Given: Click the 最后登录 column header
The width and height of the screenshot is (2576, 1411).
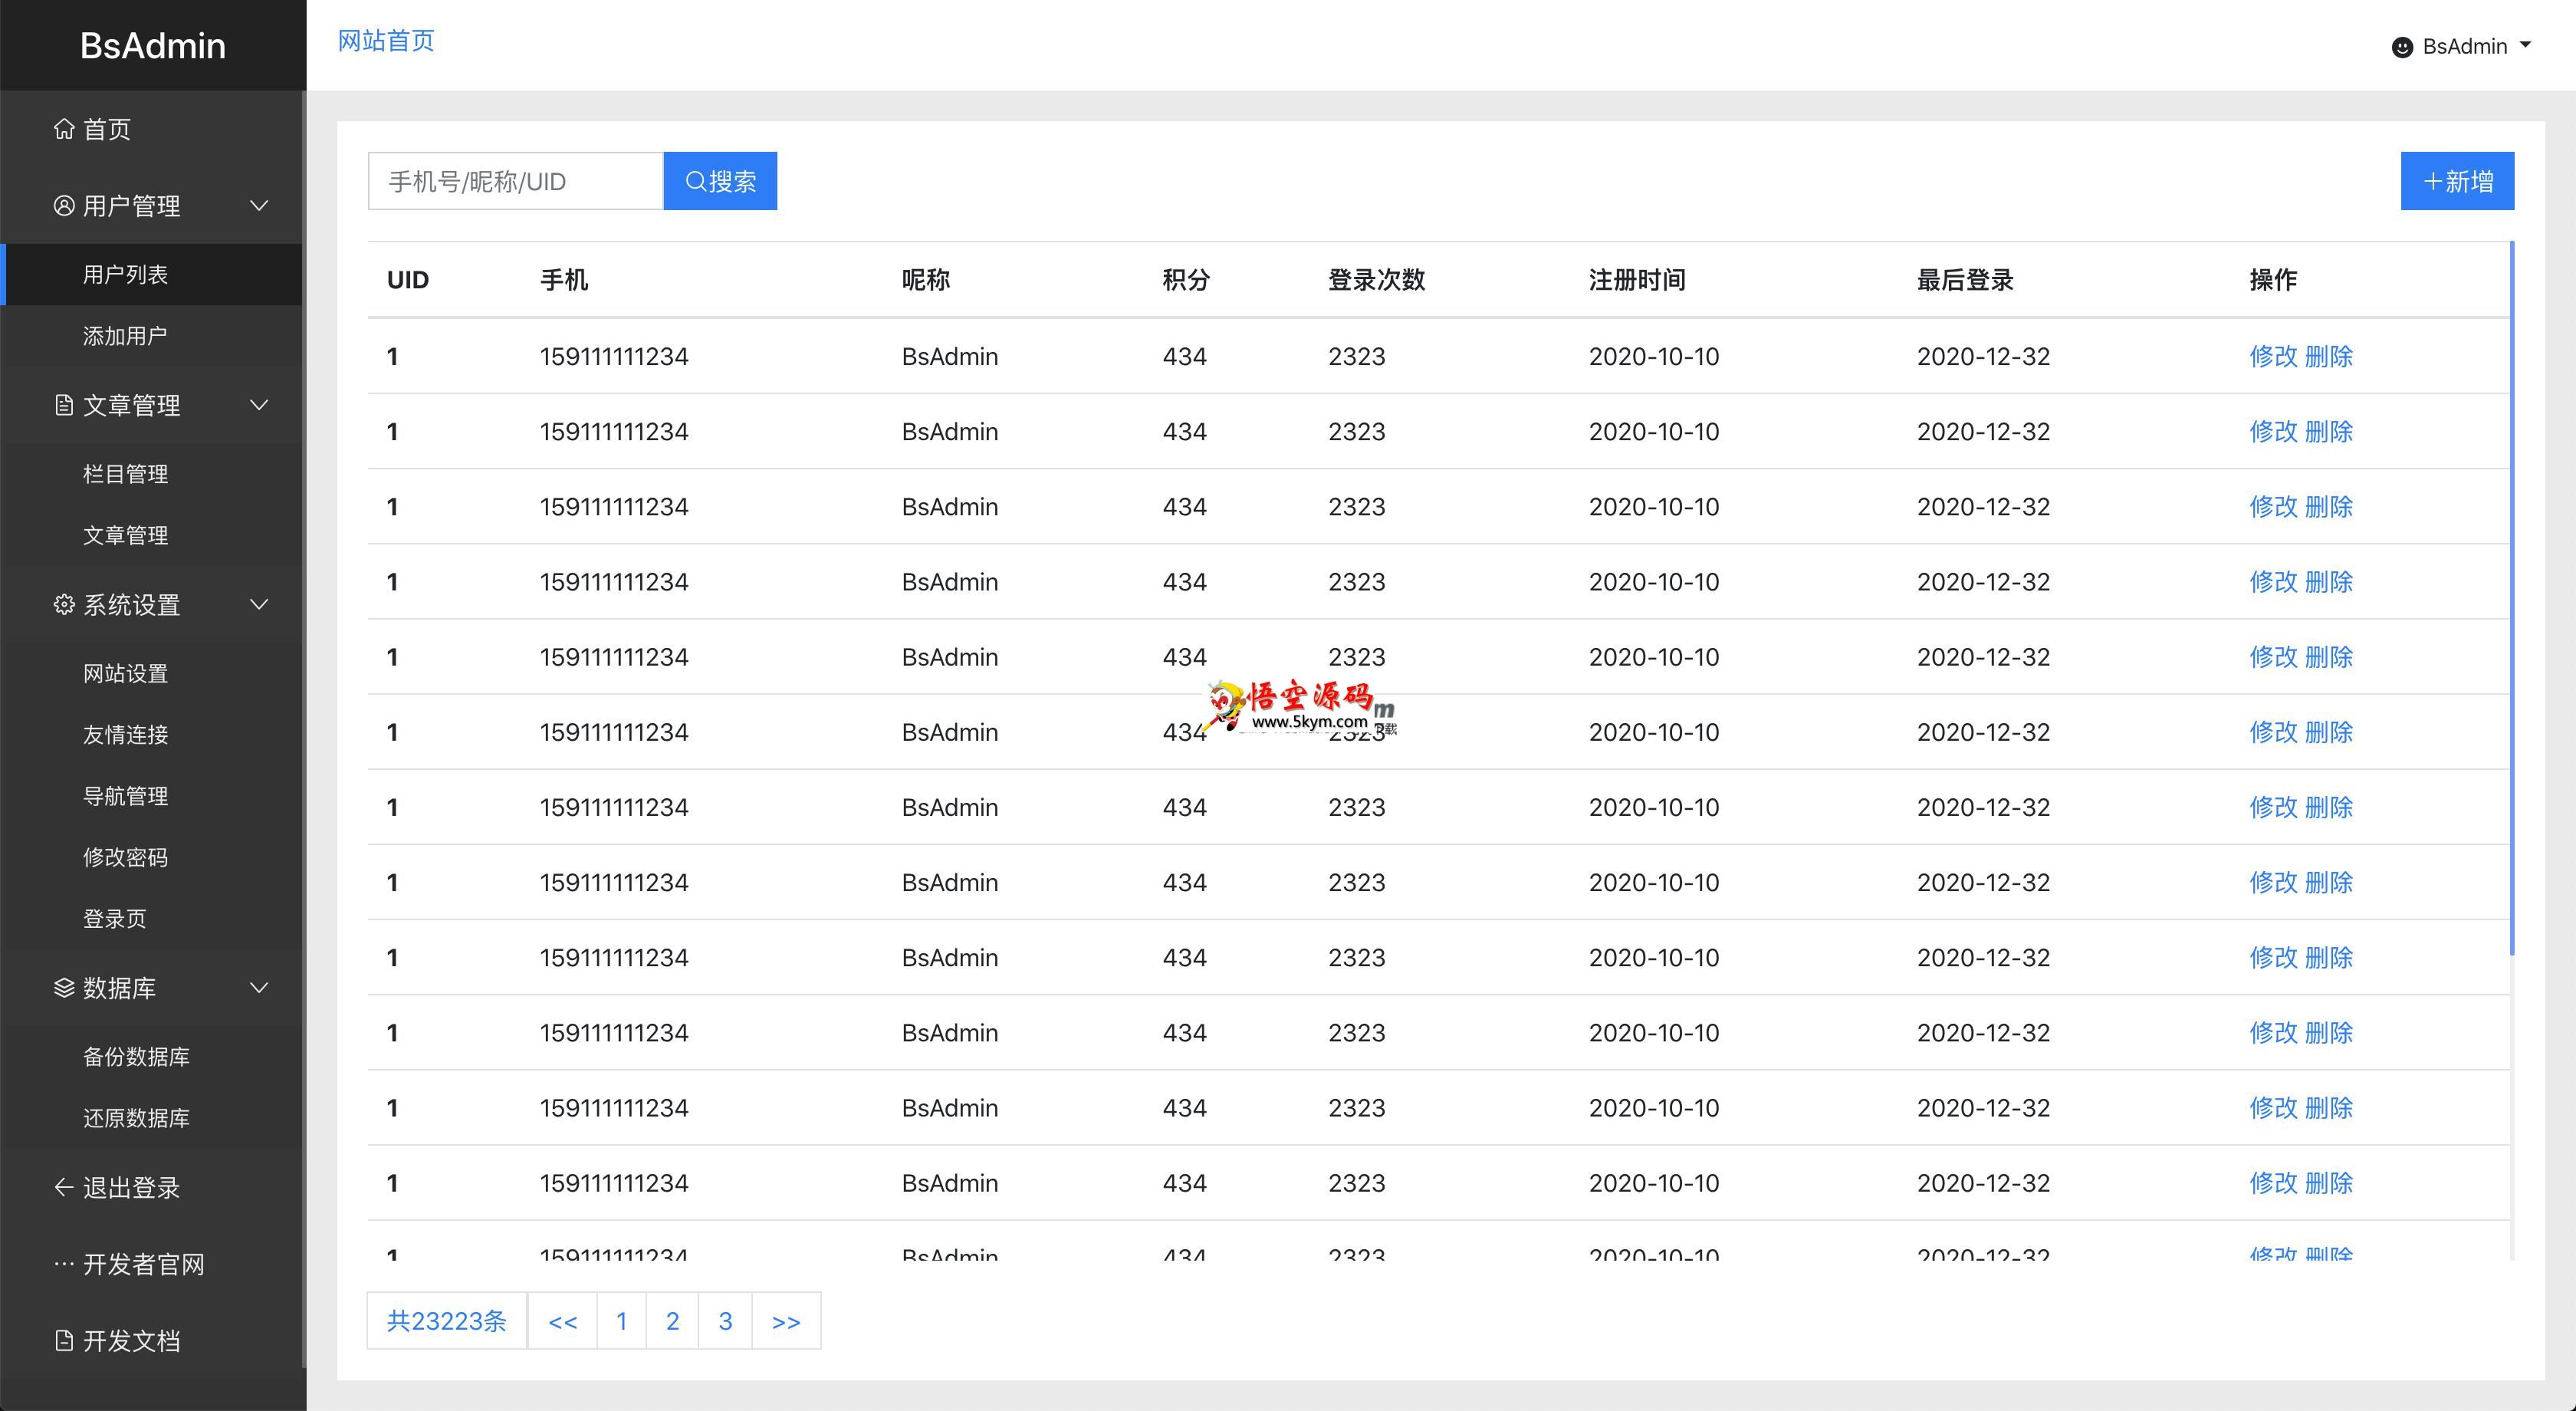Looking at the screenshot, I should [x=1965, y=279].
